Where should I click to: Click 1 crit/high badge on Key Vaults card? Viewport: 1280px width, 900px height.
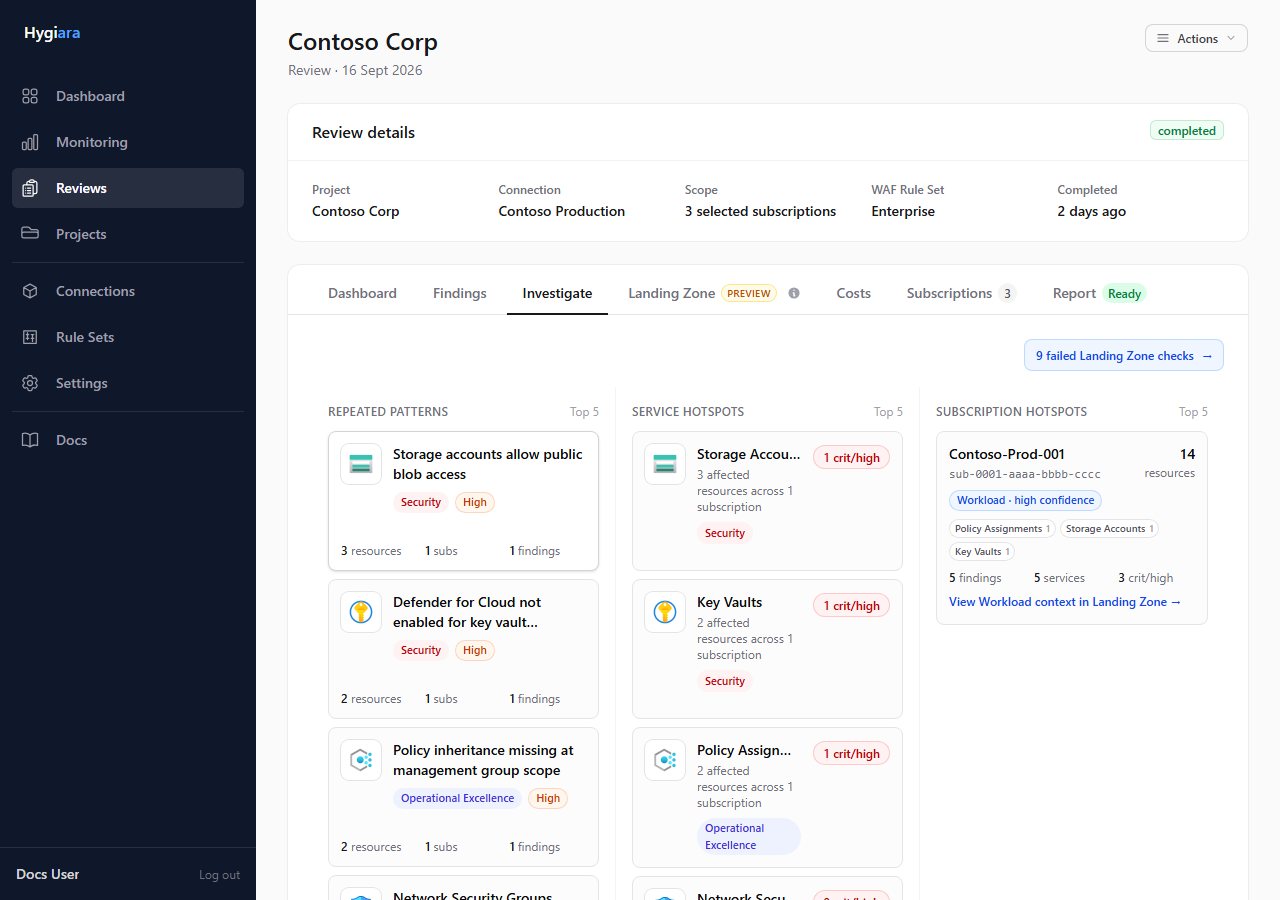pyautogui.click(x=851, y=606)
